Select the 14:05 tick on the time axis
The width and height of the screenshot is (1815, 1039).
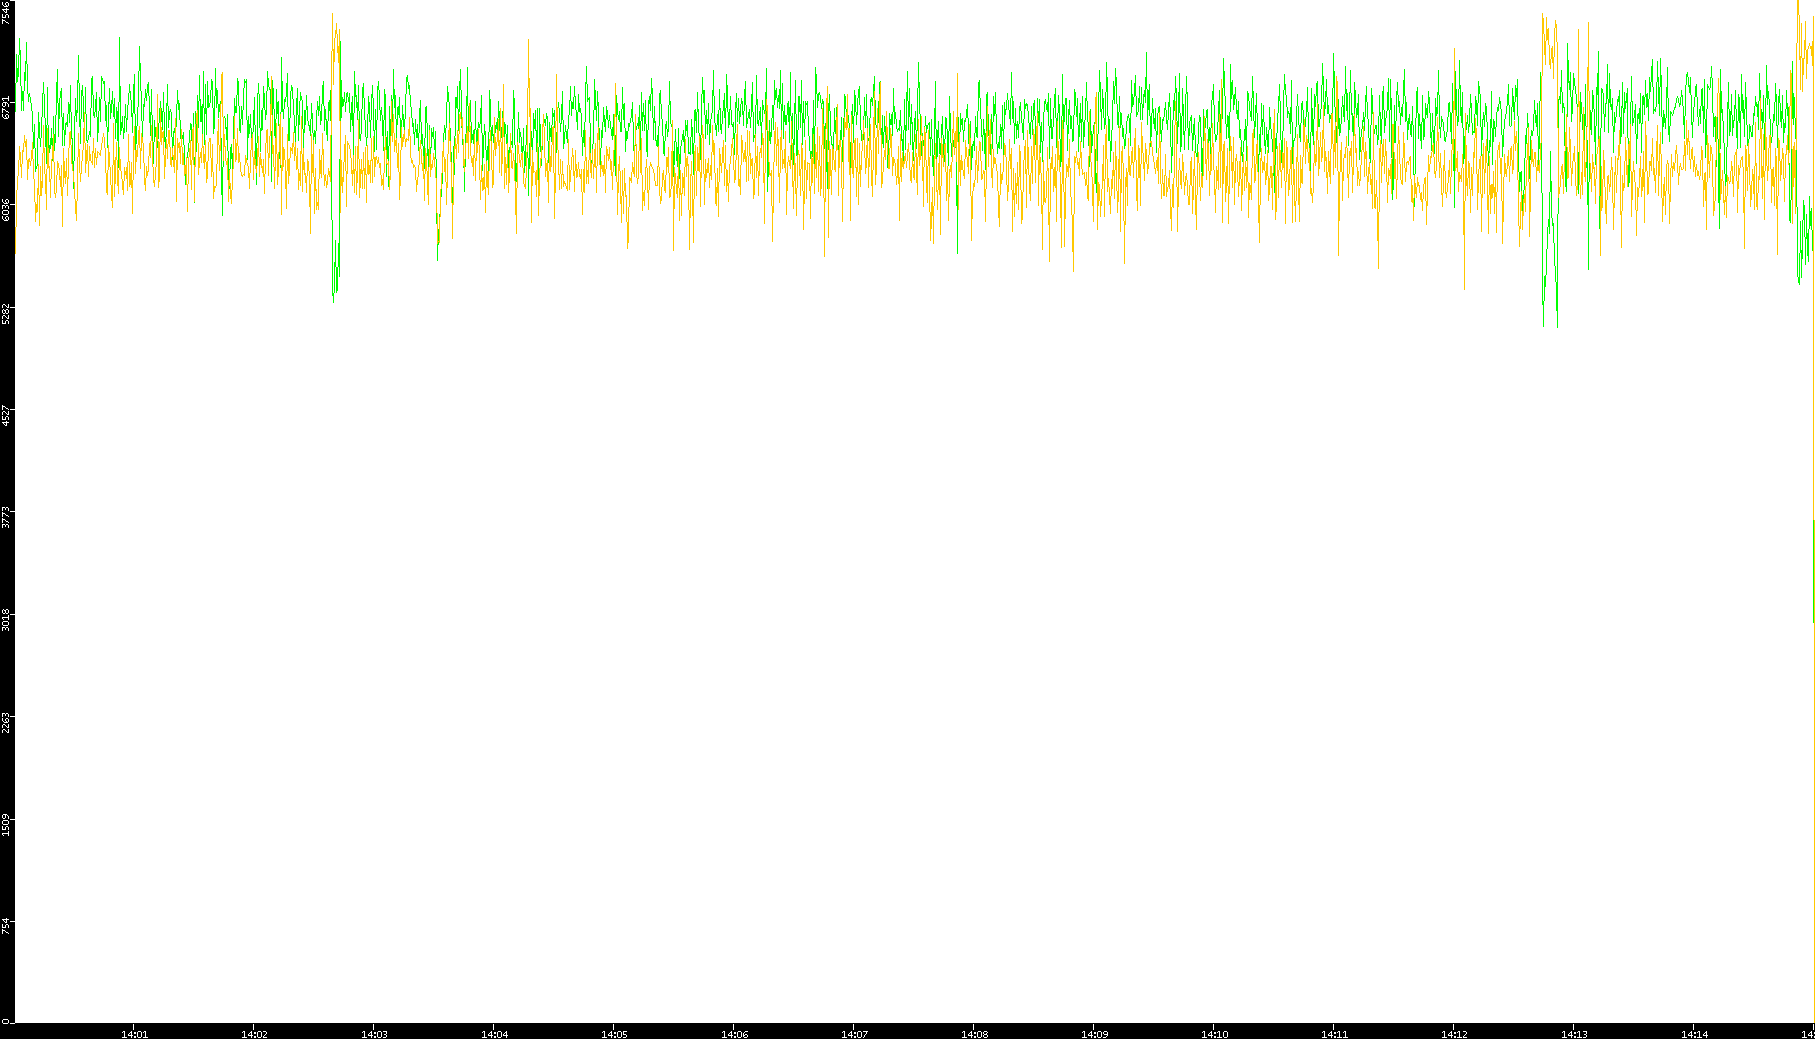pyautogui.click(x=614, y=1033)
